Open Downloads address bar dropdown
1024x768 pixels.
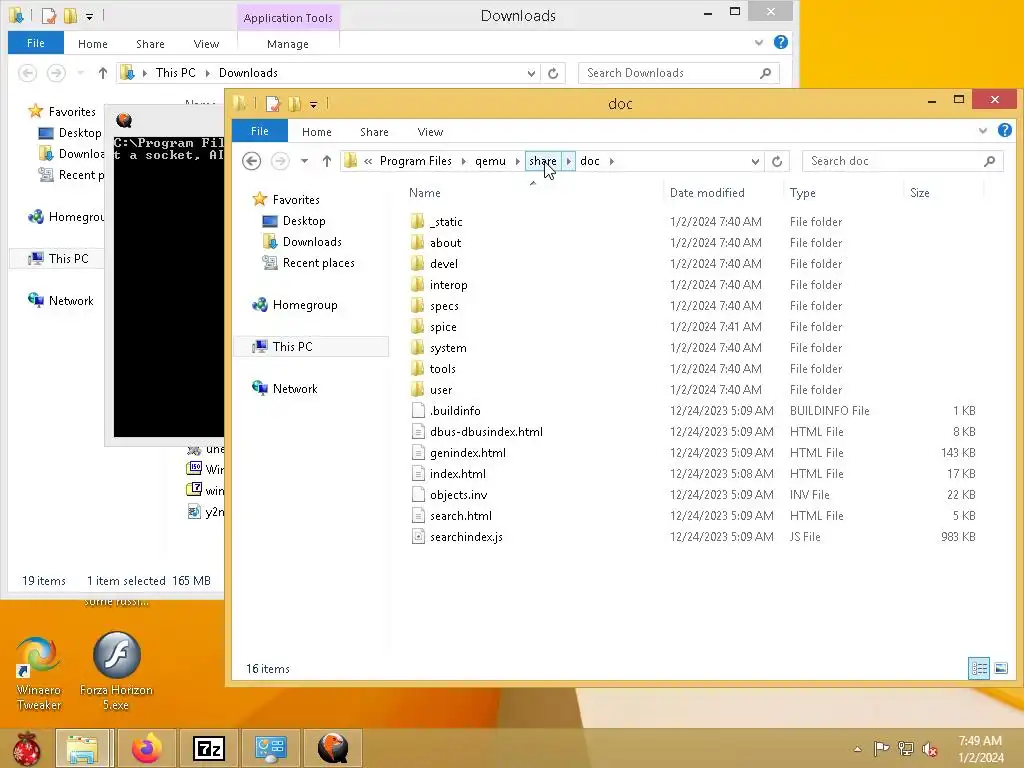(x=531, y=73)
